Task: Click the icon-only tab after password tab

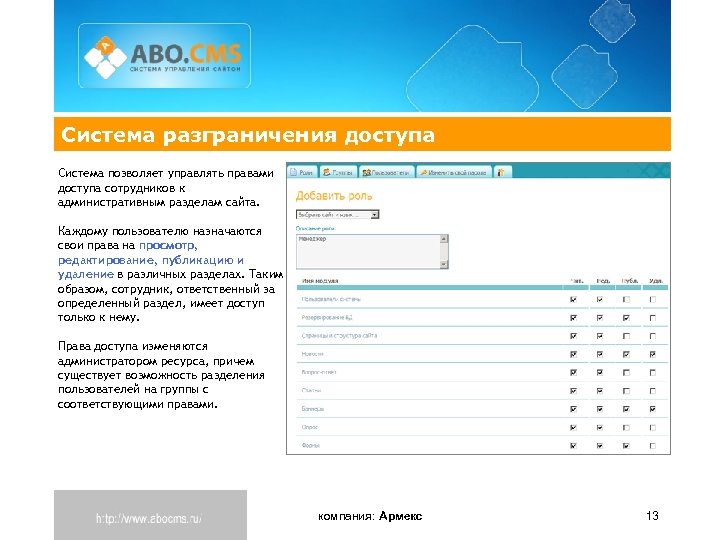Action: (x=502, y=172)
